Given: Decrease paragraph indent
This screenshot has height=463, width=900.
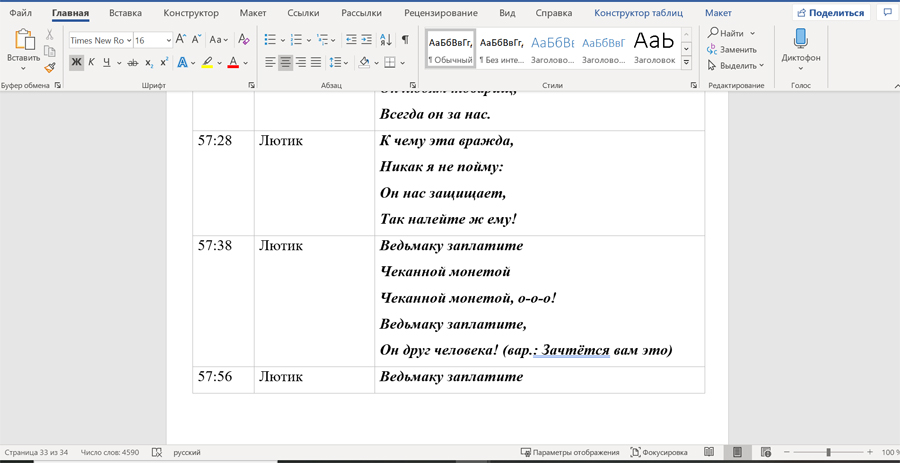Looking at the screenshot, I should coord(351,40).
